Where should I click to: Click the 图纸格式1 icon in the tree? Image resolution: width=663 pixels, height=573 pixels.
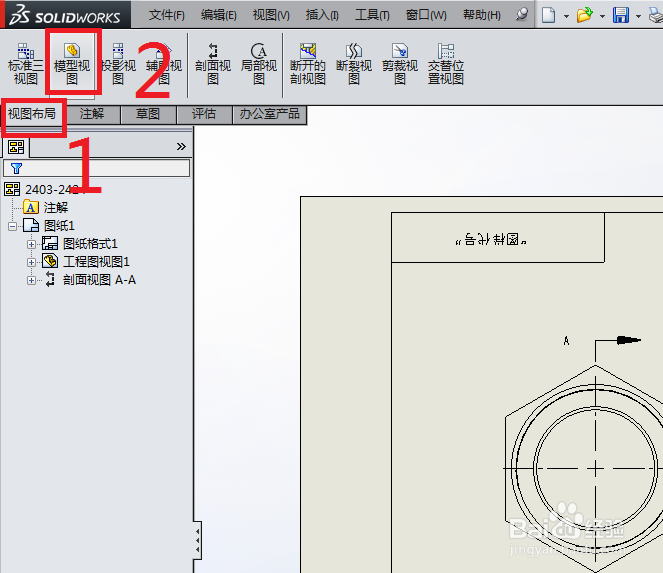(50, 243)
